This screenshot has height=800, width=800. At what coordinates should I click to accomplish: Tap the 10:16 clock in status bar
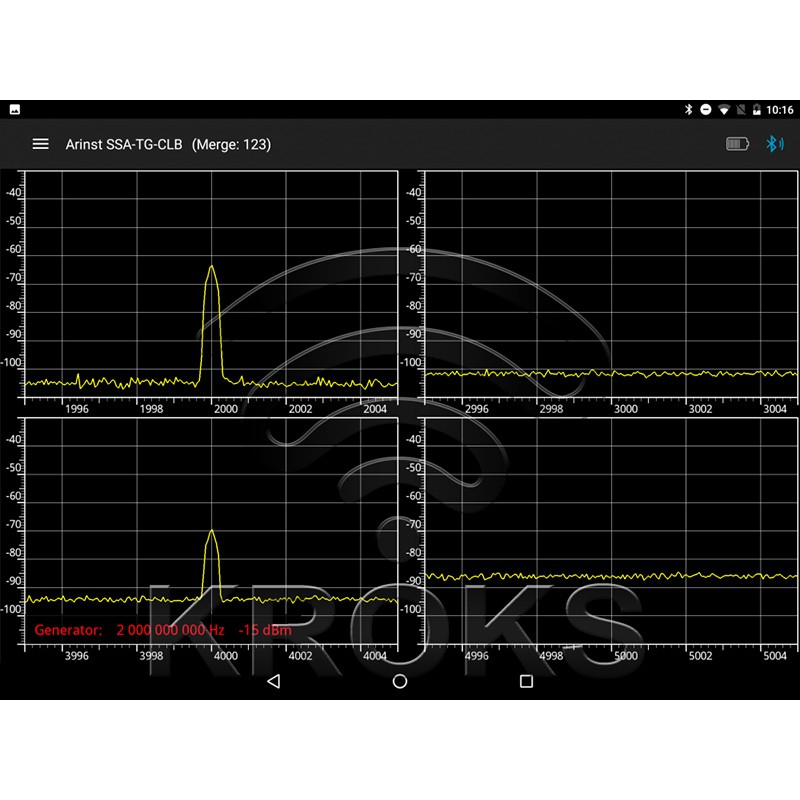[780, 110]
